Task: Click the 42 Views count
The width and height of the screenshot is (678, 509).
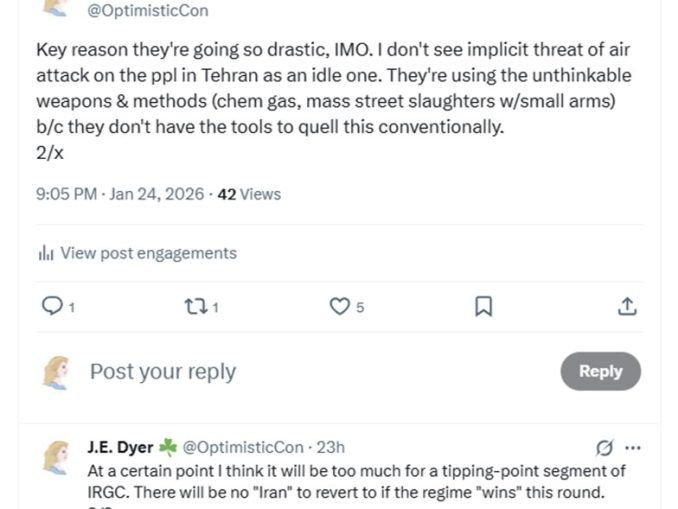Action: [x=249, y=194]
